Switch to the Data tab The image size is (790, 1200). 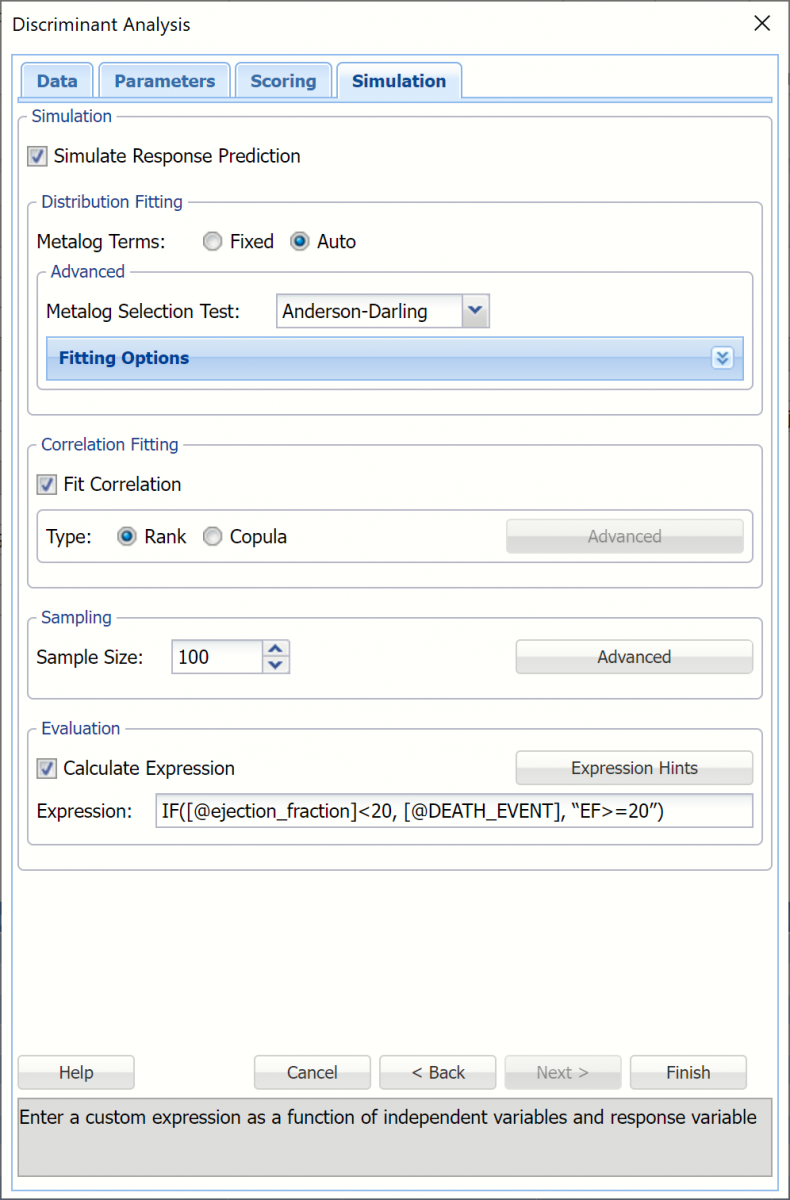(57, 81)
